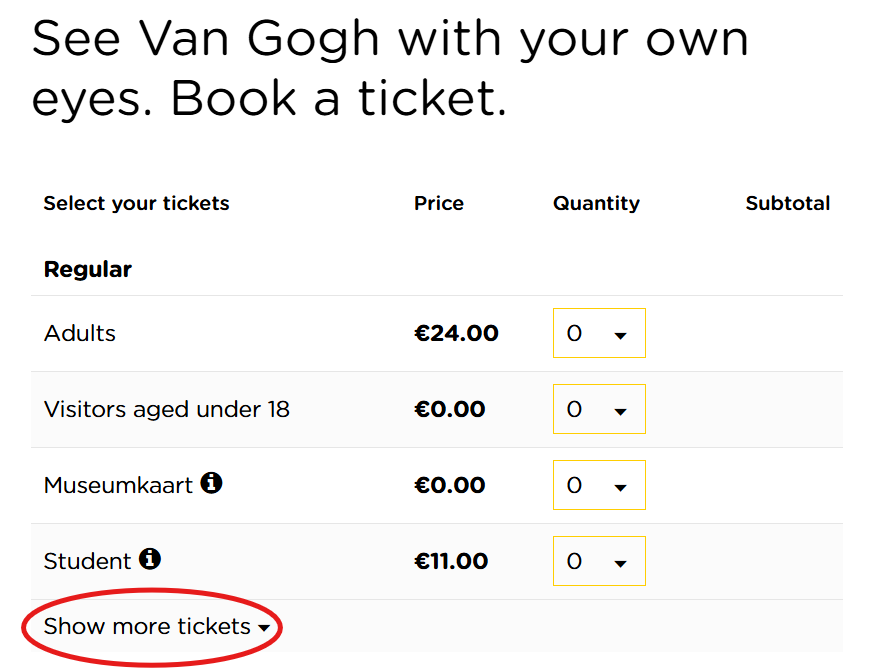Expand Show more tickets
The height and width of the screenshot is (669, 870).
147,627
